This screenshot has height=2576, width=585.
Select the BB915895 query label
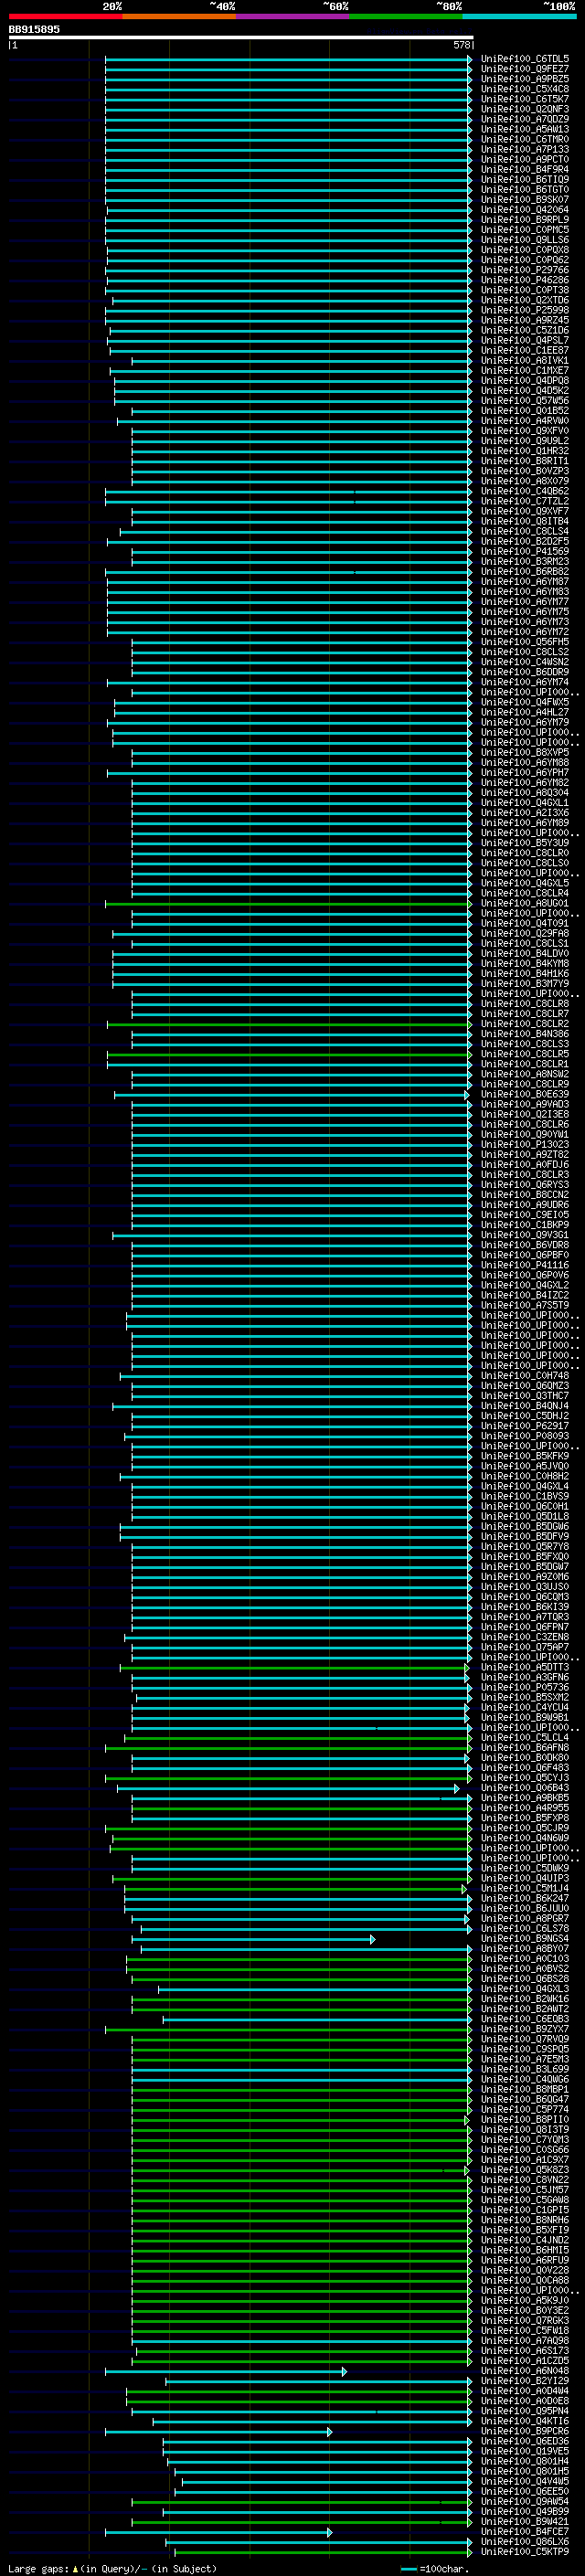[34, 29]
